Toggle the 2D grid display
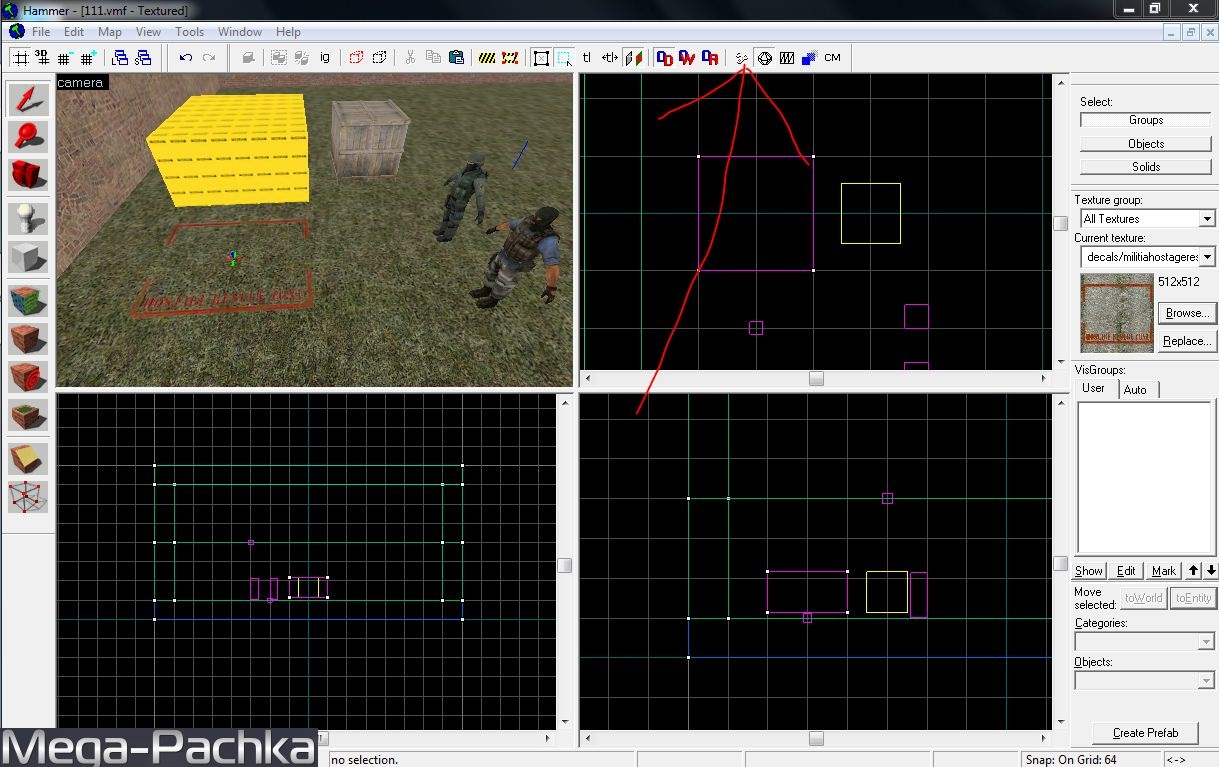This screenshot has width=1219, height=767. point(20,58)
